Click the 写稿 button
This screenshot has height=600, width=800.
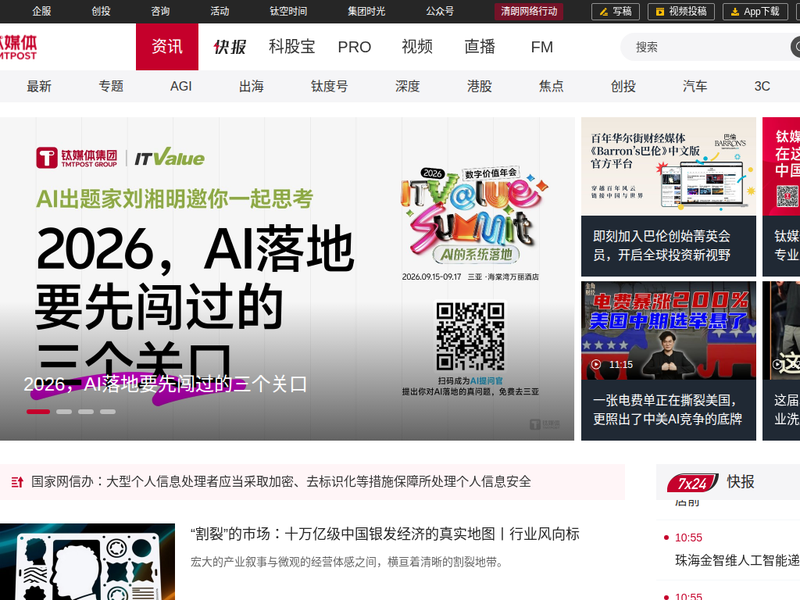(615, 11)
